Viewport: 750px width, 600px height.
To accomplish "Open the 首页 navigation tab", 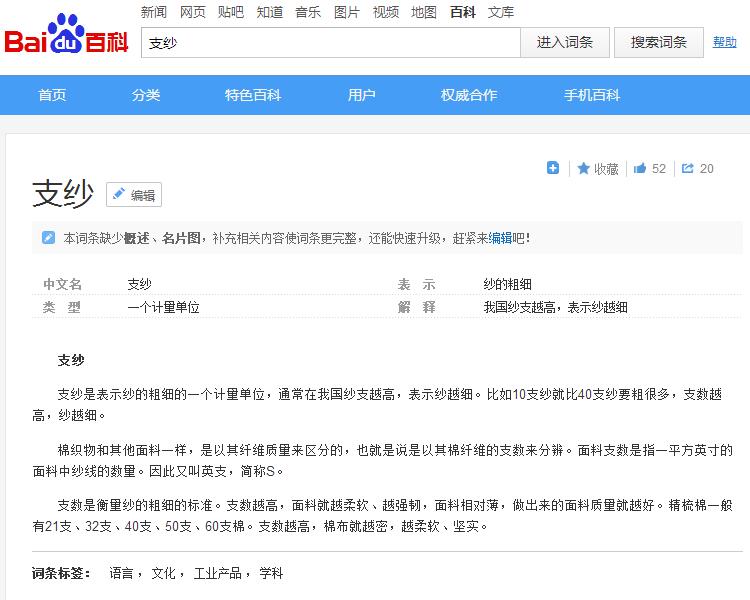I will click(x=52, y=95).
